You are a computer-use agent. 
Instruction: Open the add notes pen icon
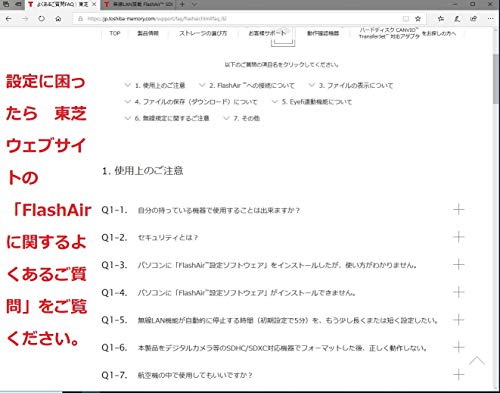(x=457, y=19)
